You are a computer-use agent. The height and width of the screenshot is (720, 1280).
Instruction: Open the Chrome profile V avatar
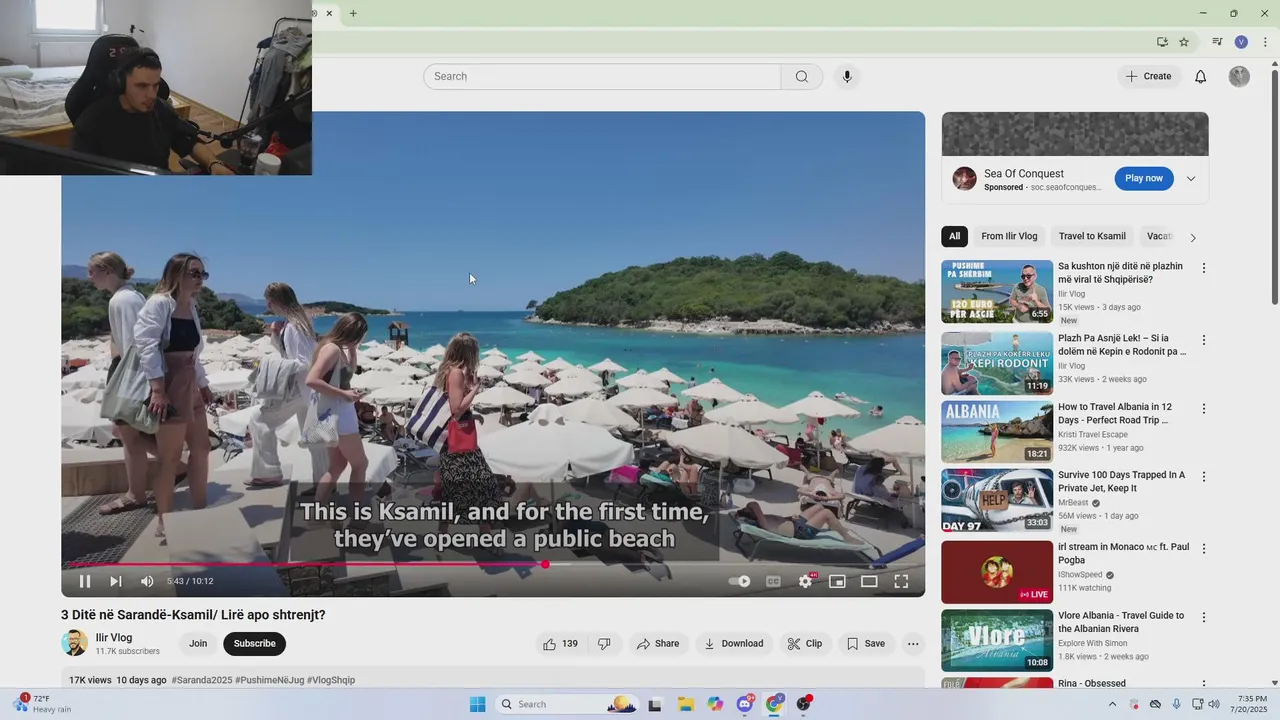pyautogui.click(x=1241, y=42)
